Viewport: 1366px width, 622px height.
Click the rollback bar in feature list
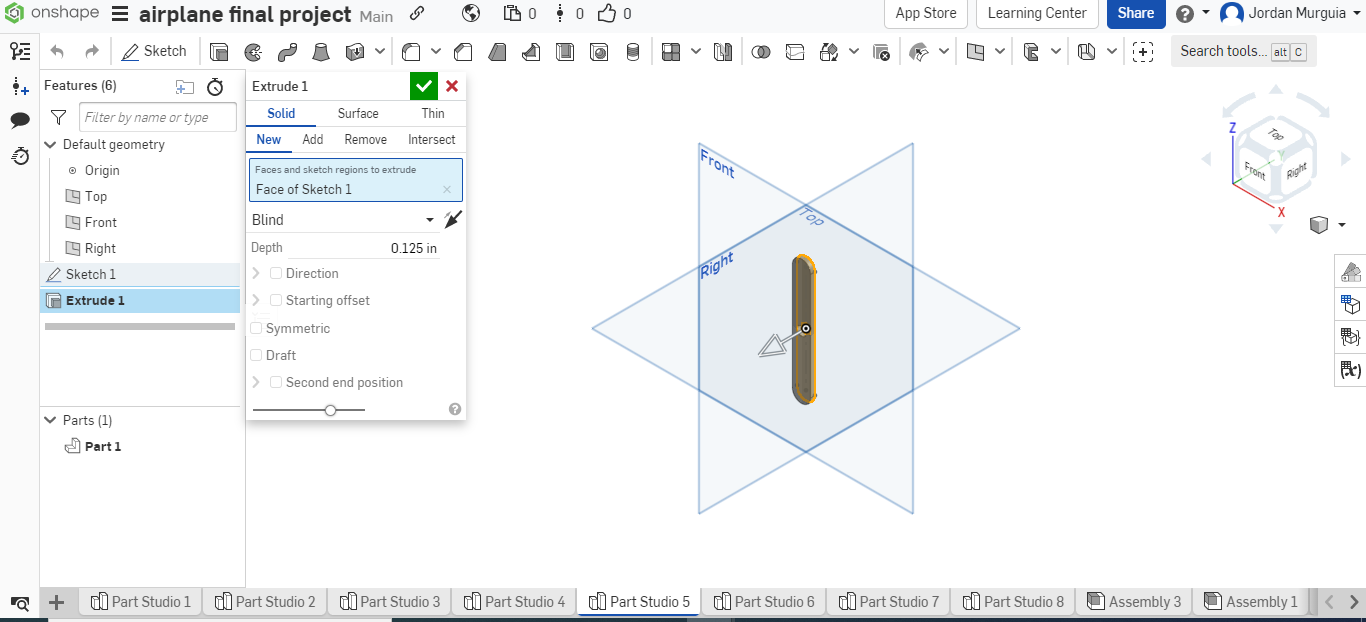[x=140, y=326]
